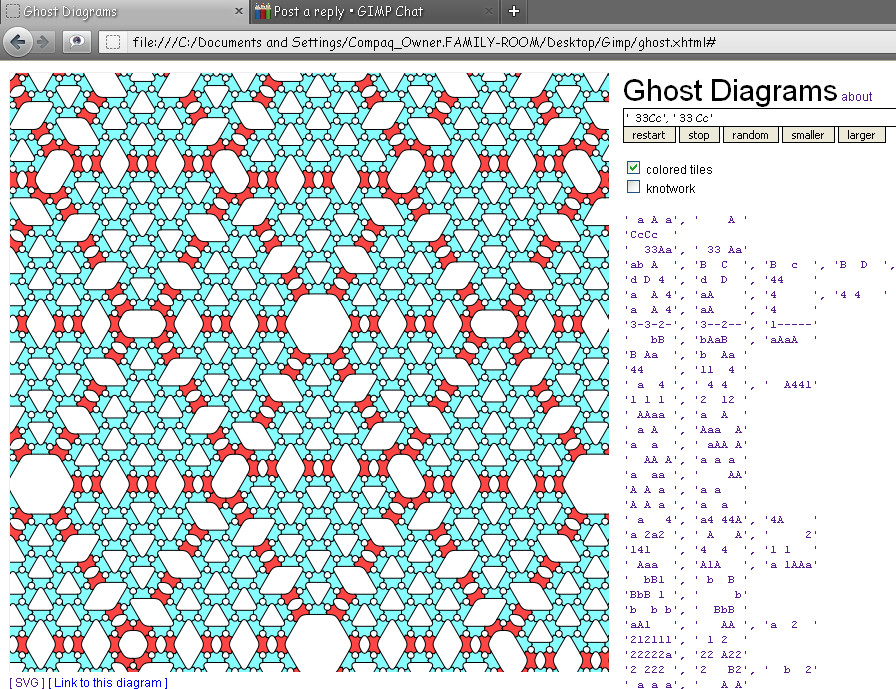
Task: Click the browser Forward arrow button
Action: (42, 42)
